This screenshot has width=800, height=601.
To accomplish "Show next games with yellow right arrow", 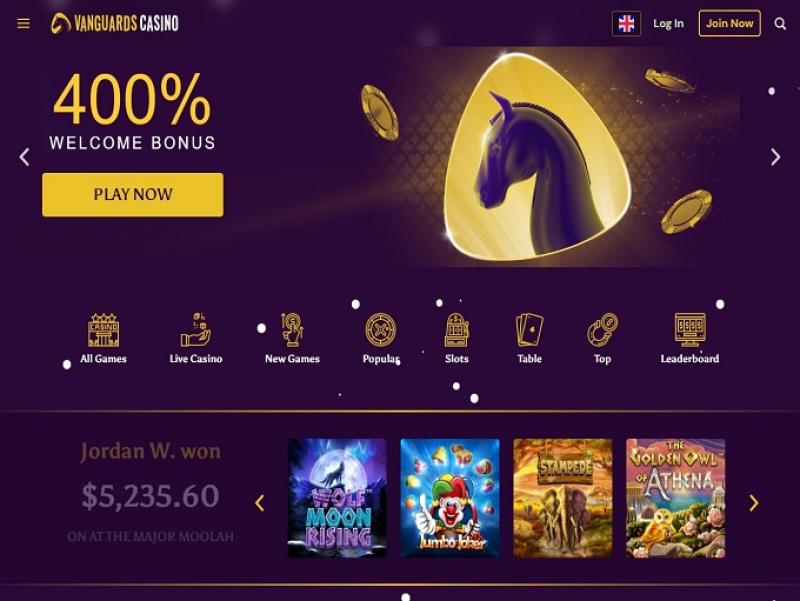I will (x=754, y=503).
